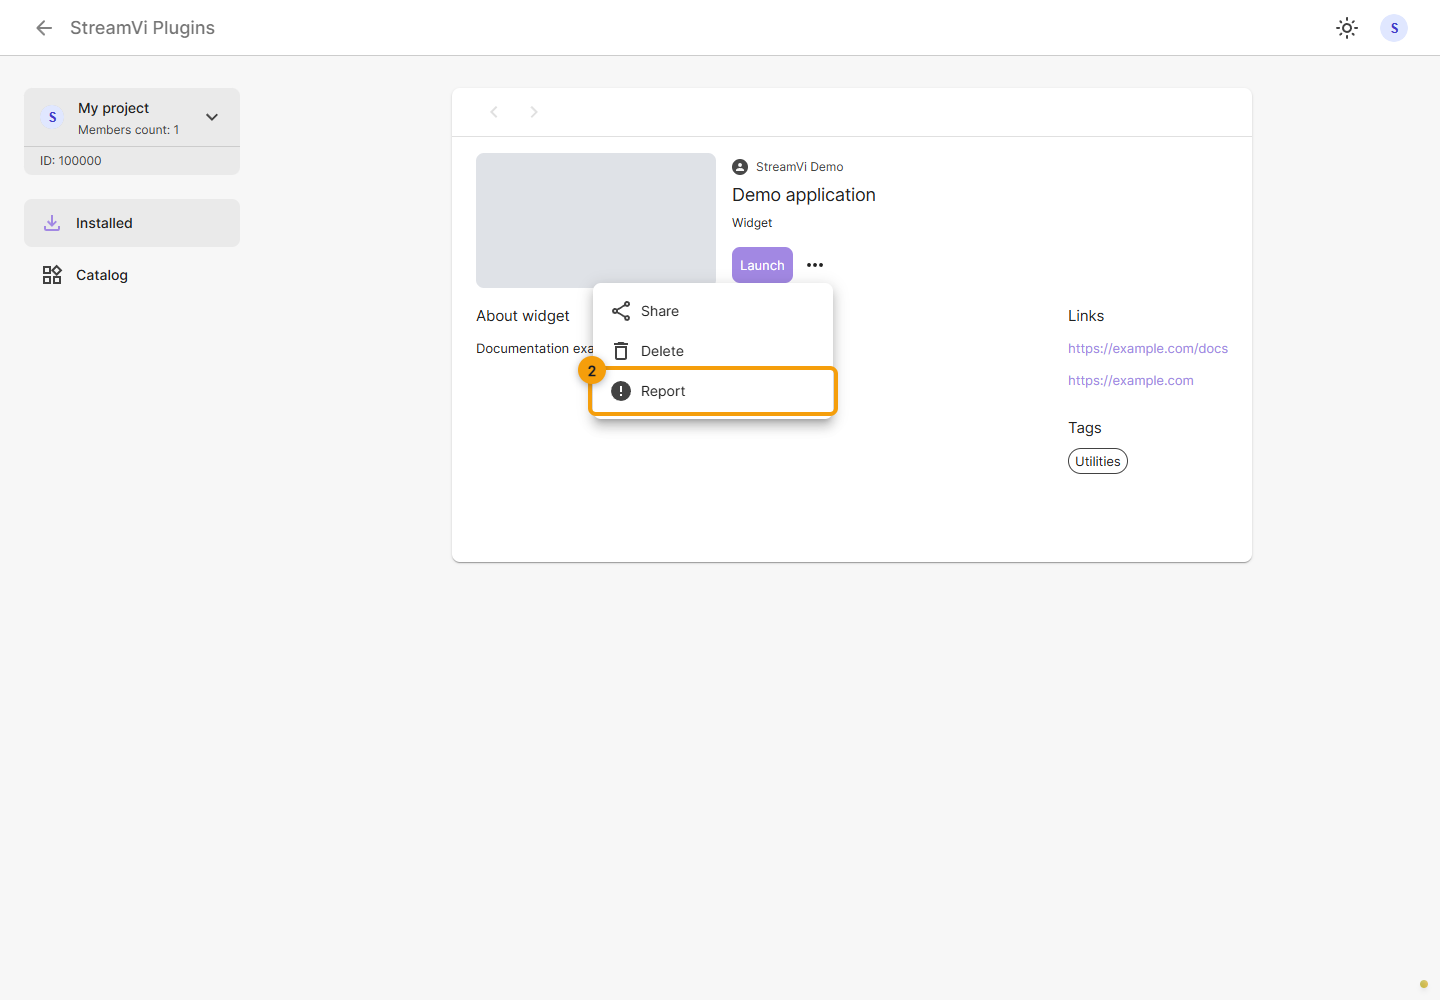Open the example.com/docs link

coord(1148,349)
